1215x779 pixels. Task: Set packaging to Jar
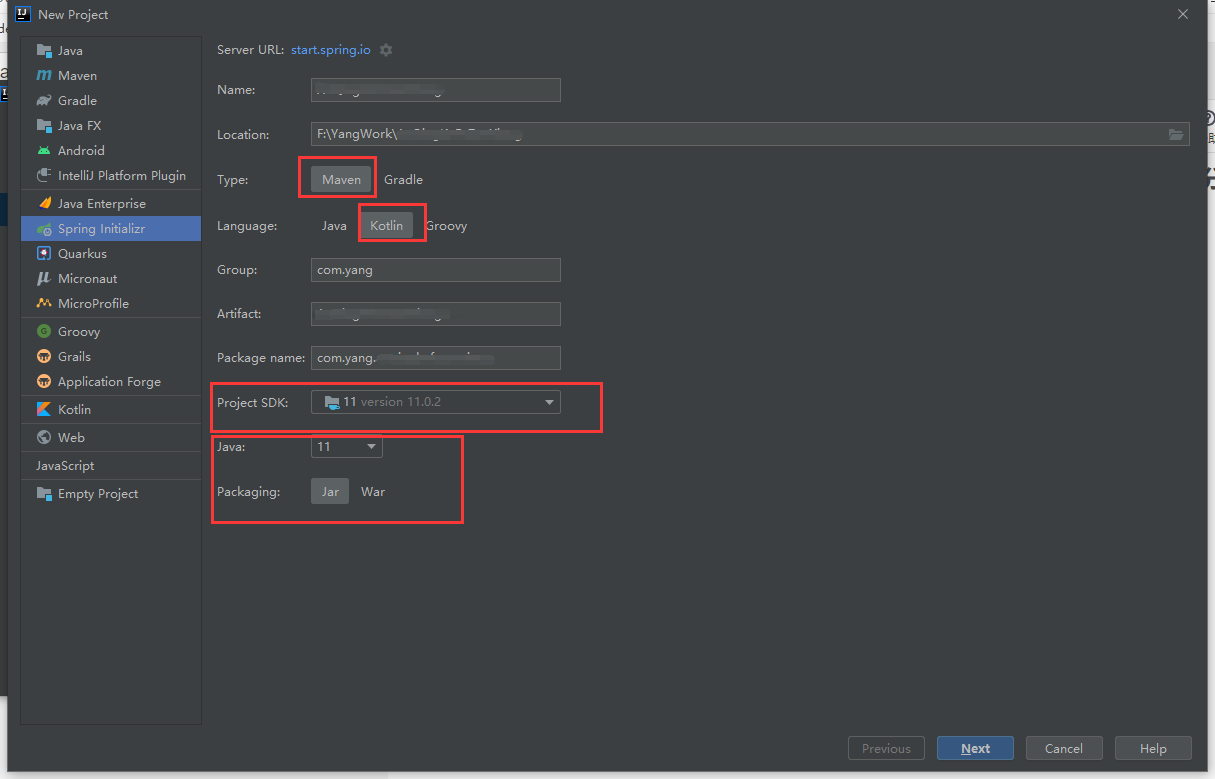pyautogui.click(x=330, y=491)
